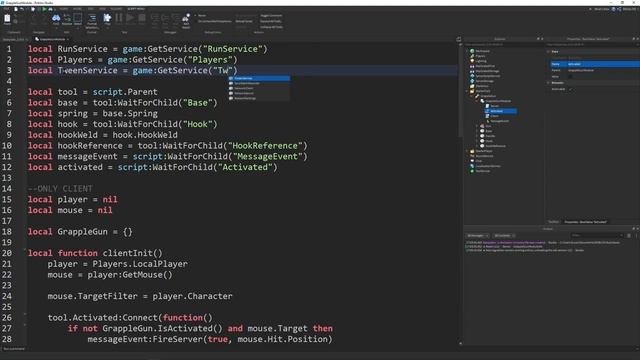Viewport: 640px width, 360px height.
Task: Click the Add Watch debugger icon
Action: coord(186,19)
